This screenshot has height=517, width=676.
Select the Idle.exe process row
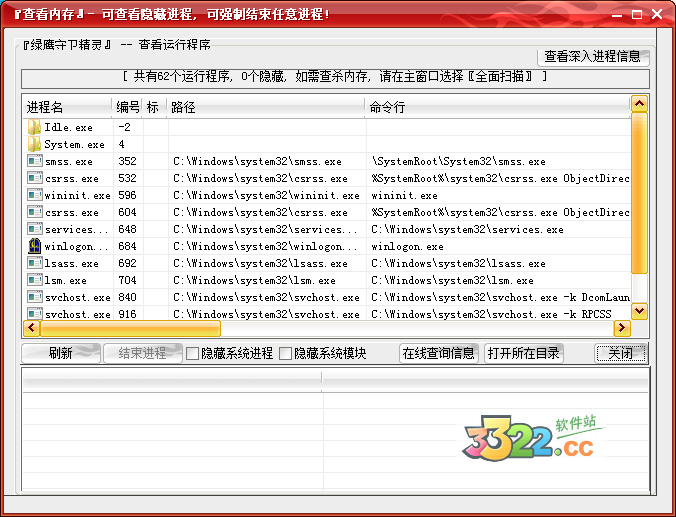coord(327,127)
